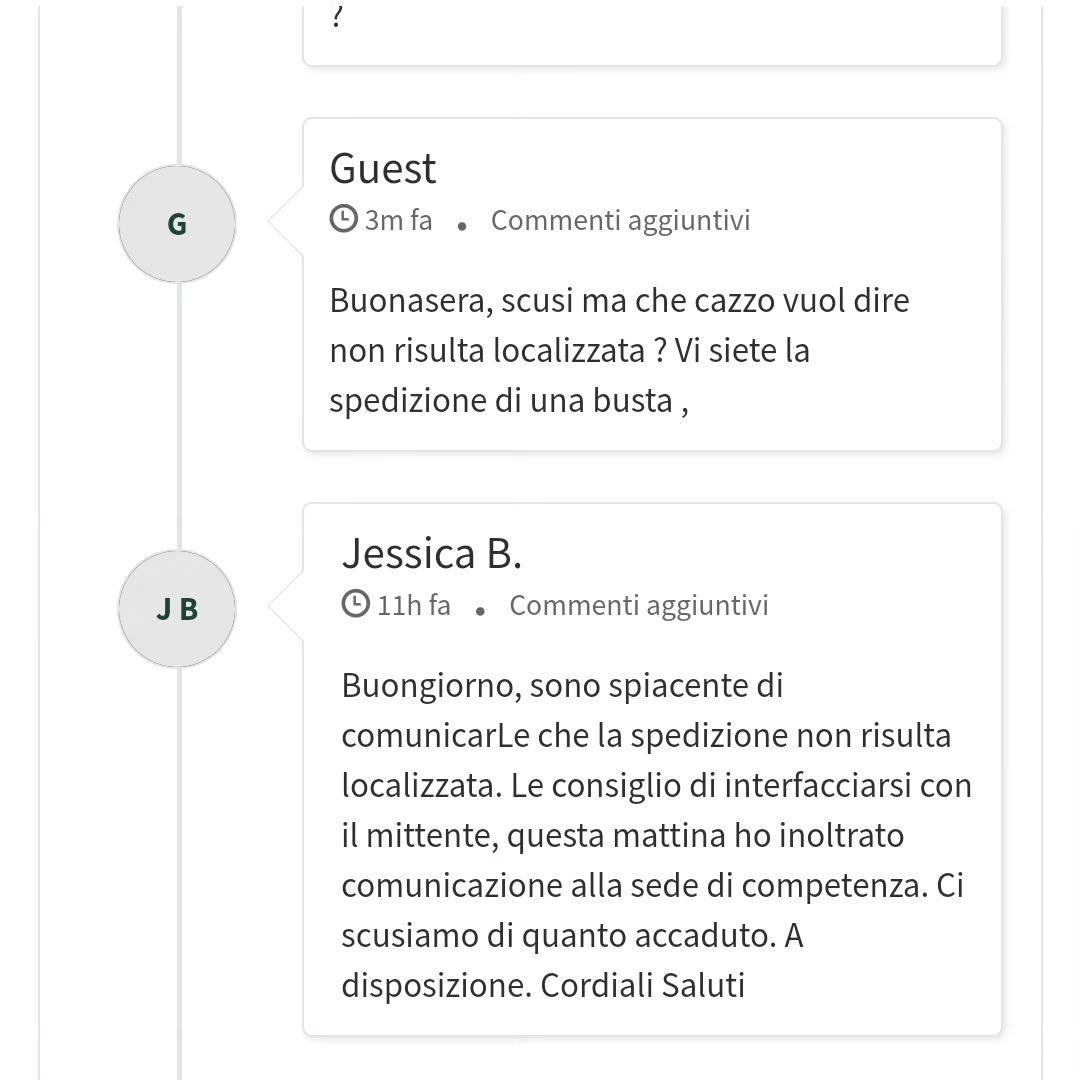The height and width of the screenshot is (1080, 1080).
Task: Click the words Cordiali Saluti in Jessica's reply
Action: click(x=643, y=985)
